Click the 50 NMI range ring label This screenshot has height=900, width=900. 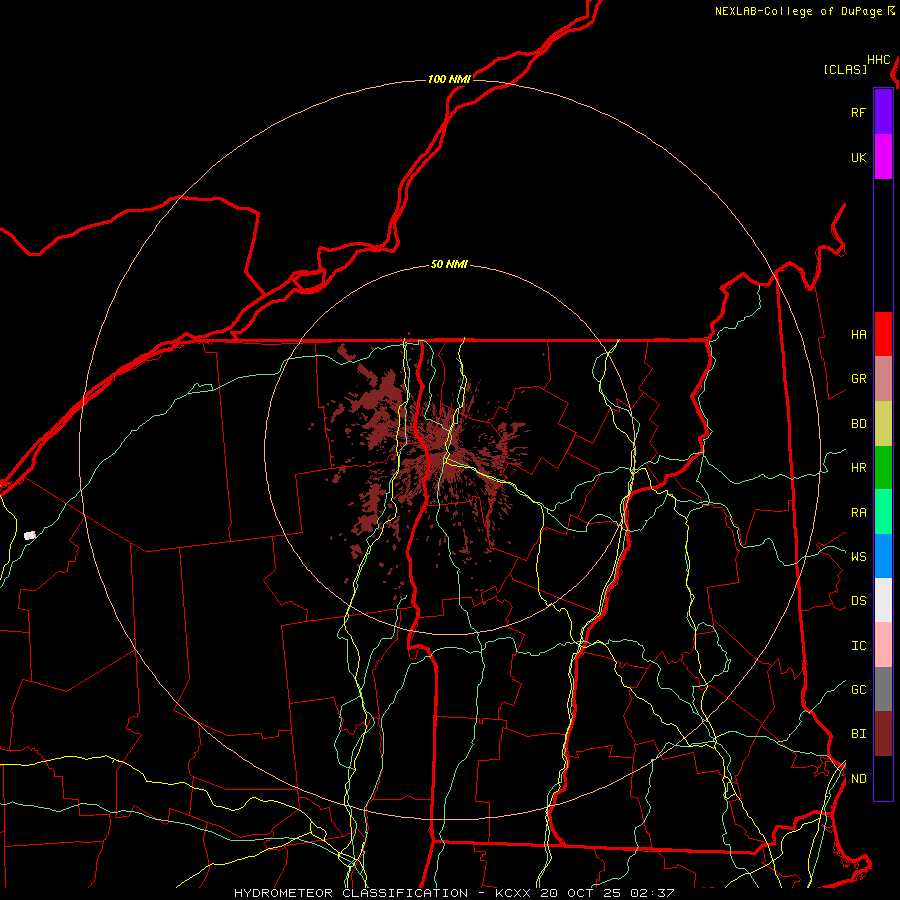449,265
